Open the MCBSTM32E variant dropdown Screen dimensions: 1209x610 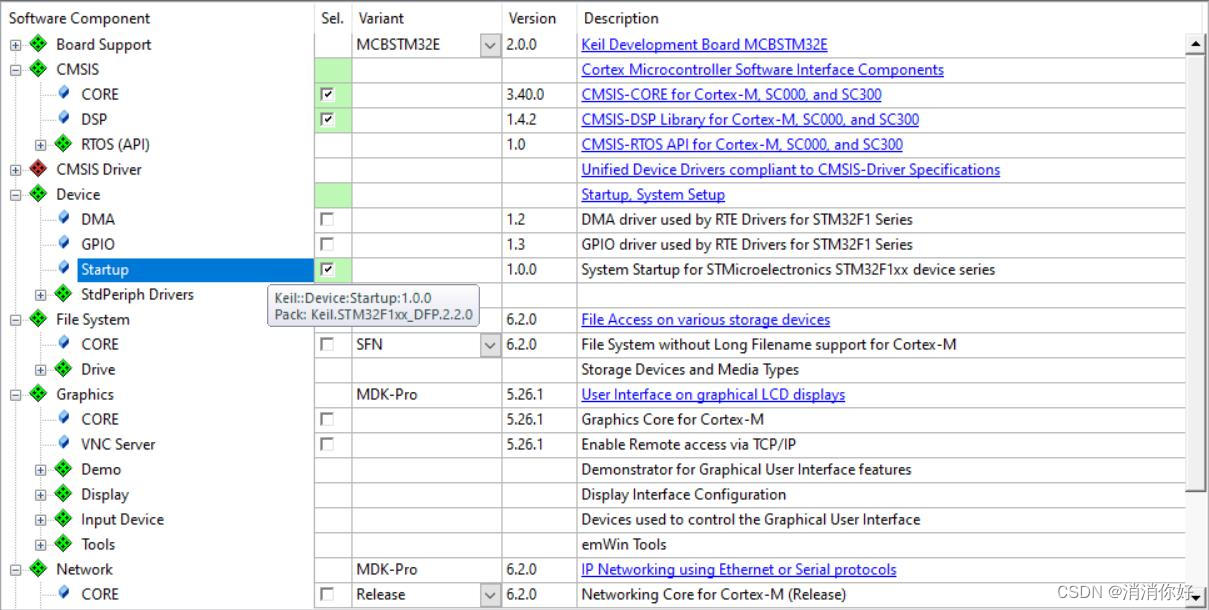(x=489, y=44)
